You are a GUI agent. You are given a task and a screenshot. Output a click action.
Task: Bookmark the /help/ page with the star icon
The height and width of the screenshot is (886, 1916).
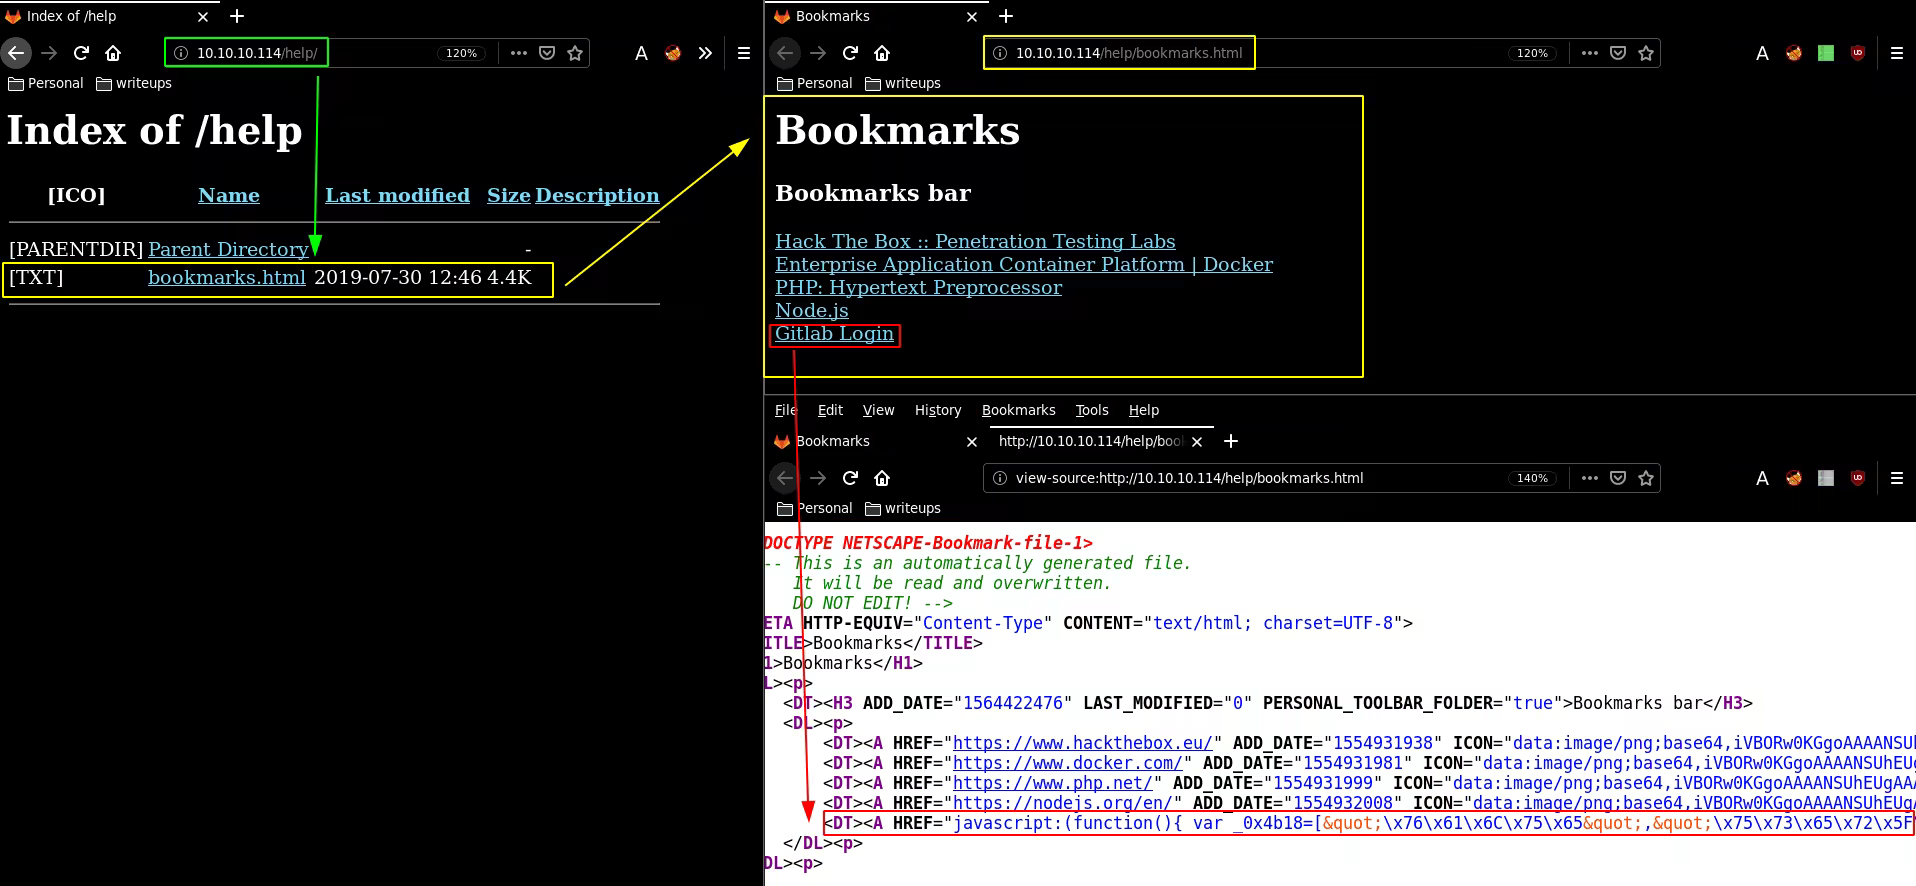pos(575,53)
